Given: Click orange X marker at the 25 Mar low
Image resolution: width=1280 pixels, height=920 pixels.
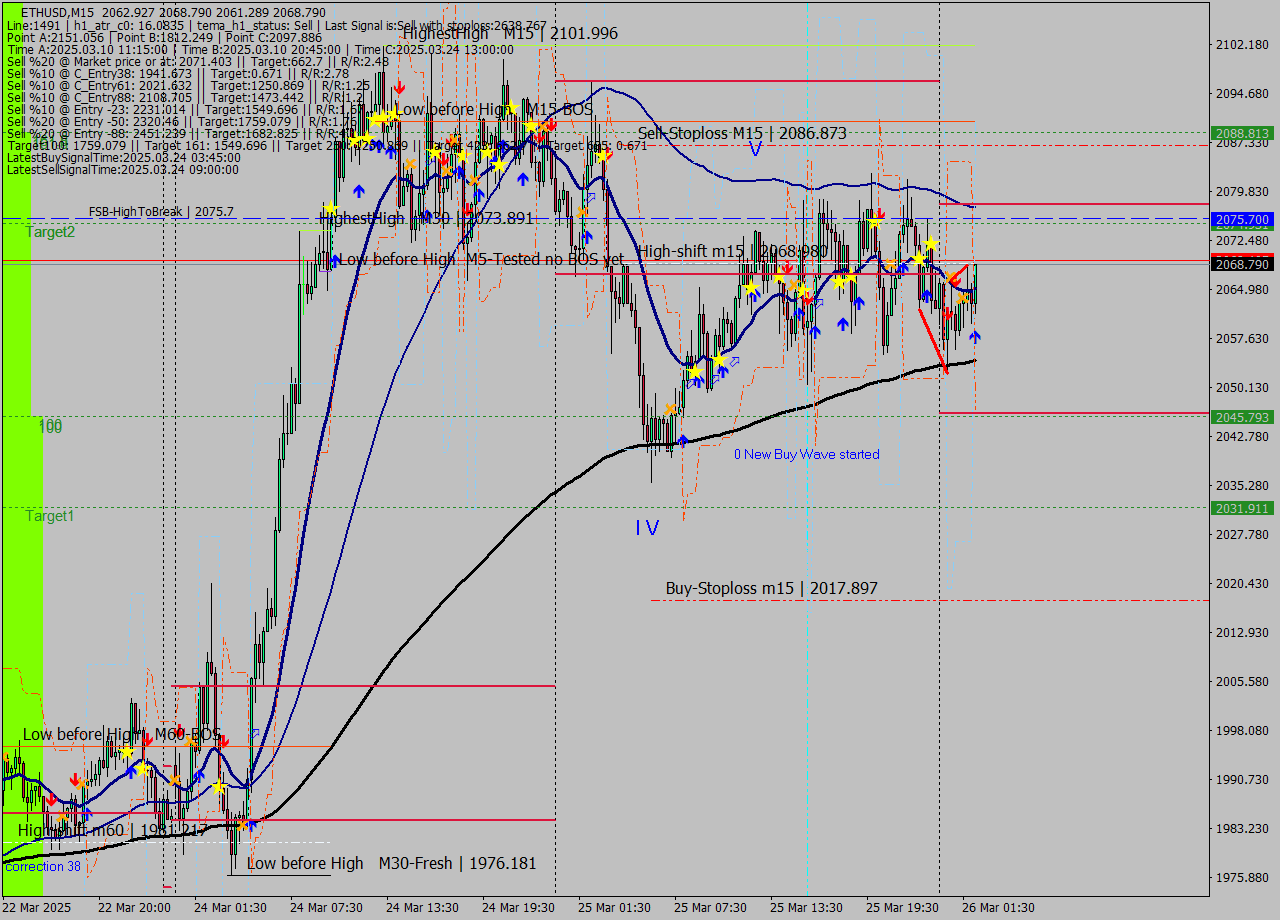Looking at the screenshot, I should click(670, 410).
